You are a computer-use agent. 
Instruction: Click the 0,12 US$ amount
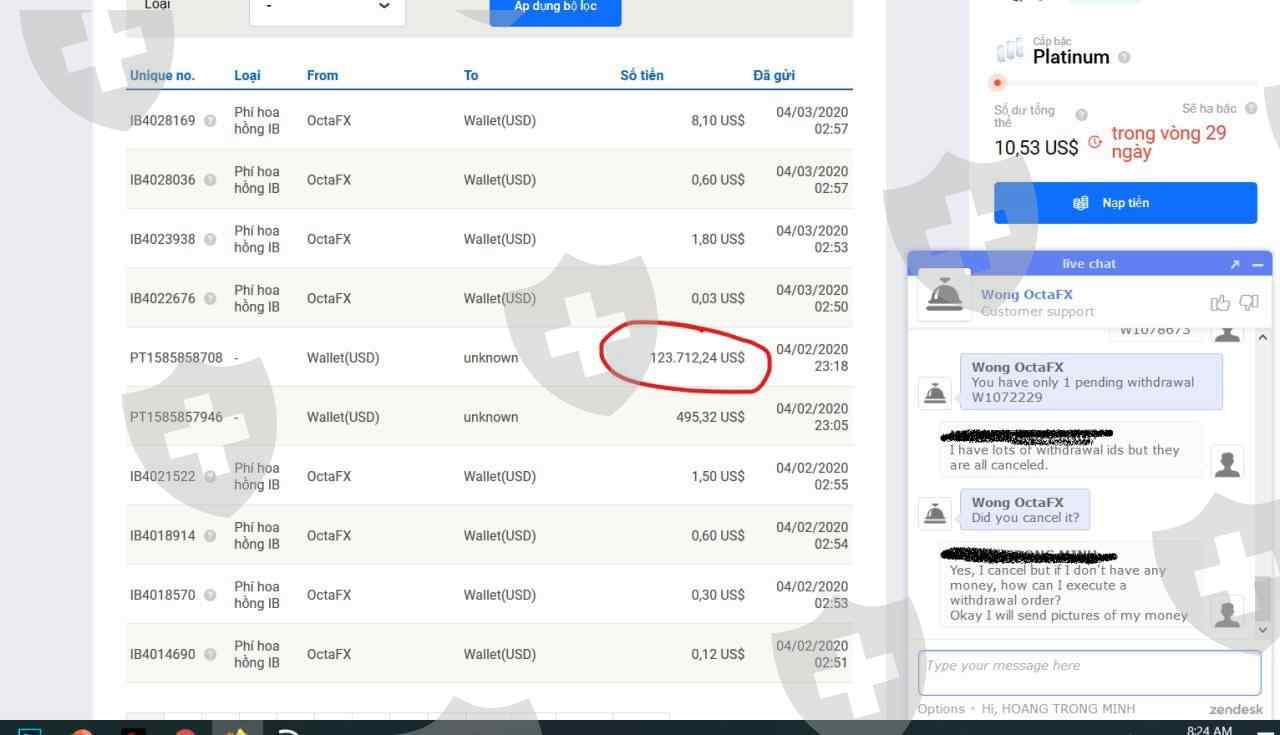pyautogui.click(x=718, y=655)
